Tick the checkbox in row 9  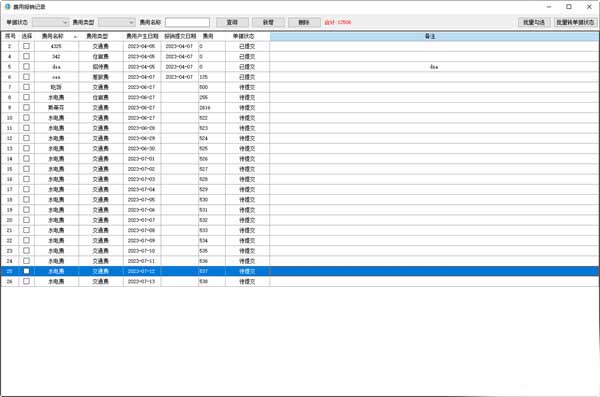(26, 107)
